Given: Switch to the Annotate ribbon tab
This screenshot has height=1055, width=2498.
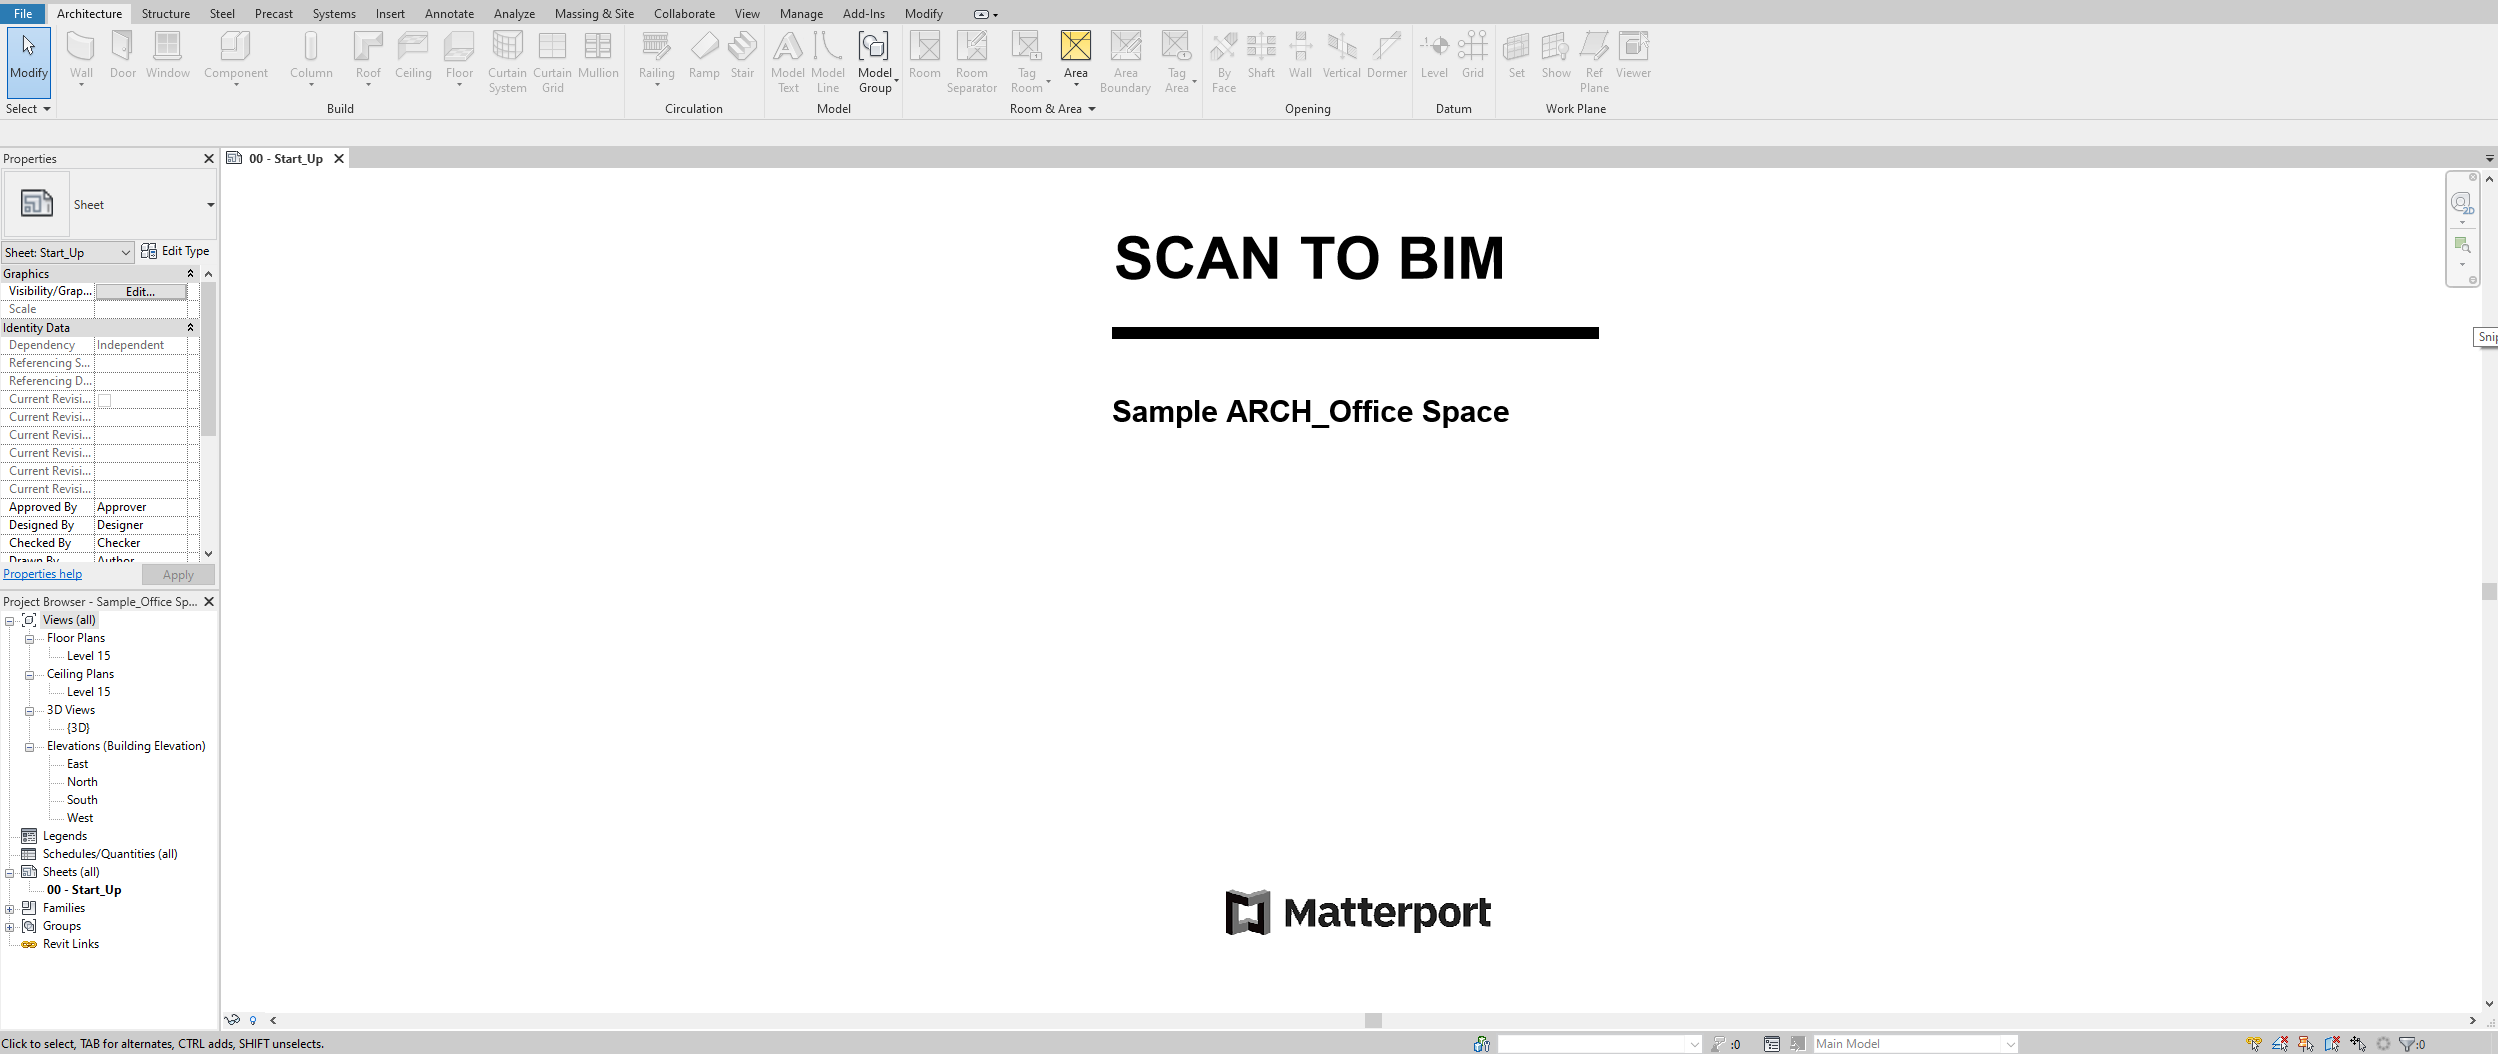Looking at the screenshot, I should click(x=449, y=14).
